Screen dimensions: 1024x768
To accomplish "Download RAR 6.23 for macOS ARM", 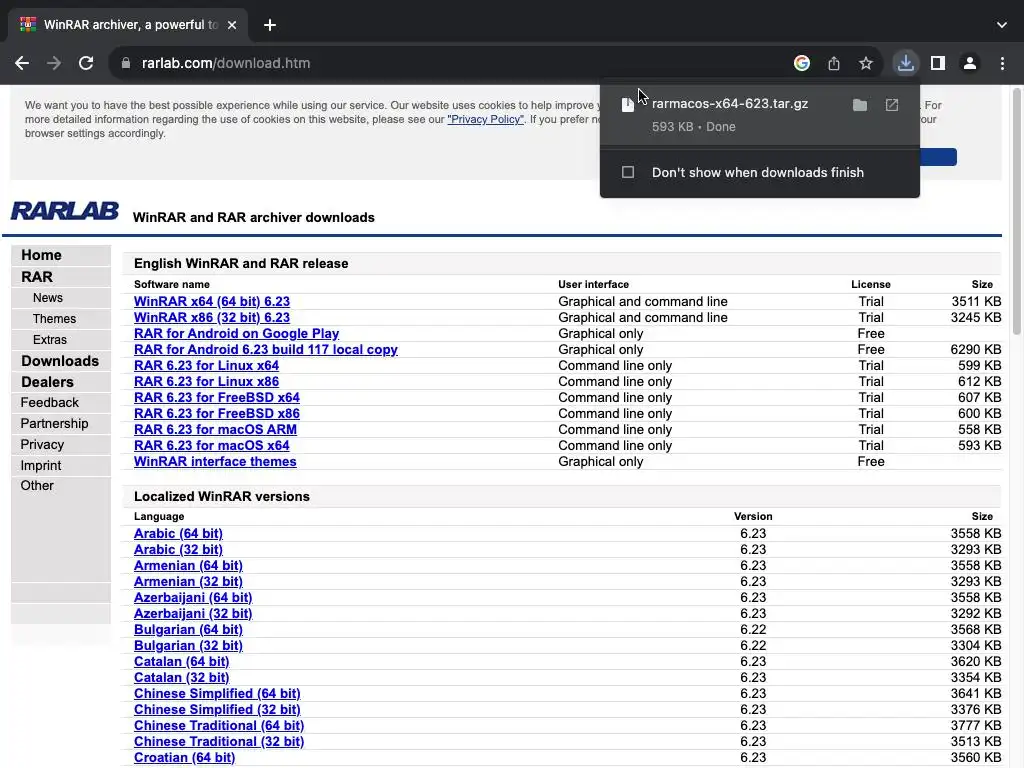I will coord(216,430).
